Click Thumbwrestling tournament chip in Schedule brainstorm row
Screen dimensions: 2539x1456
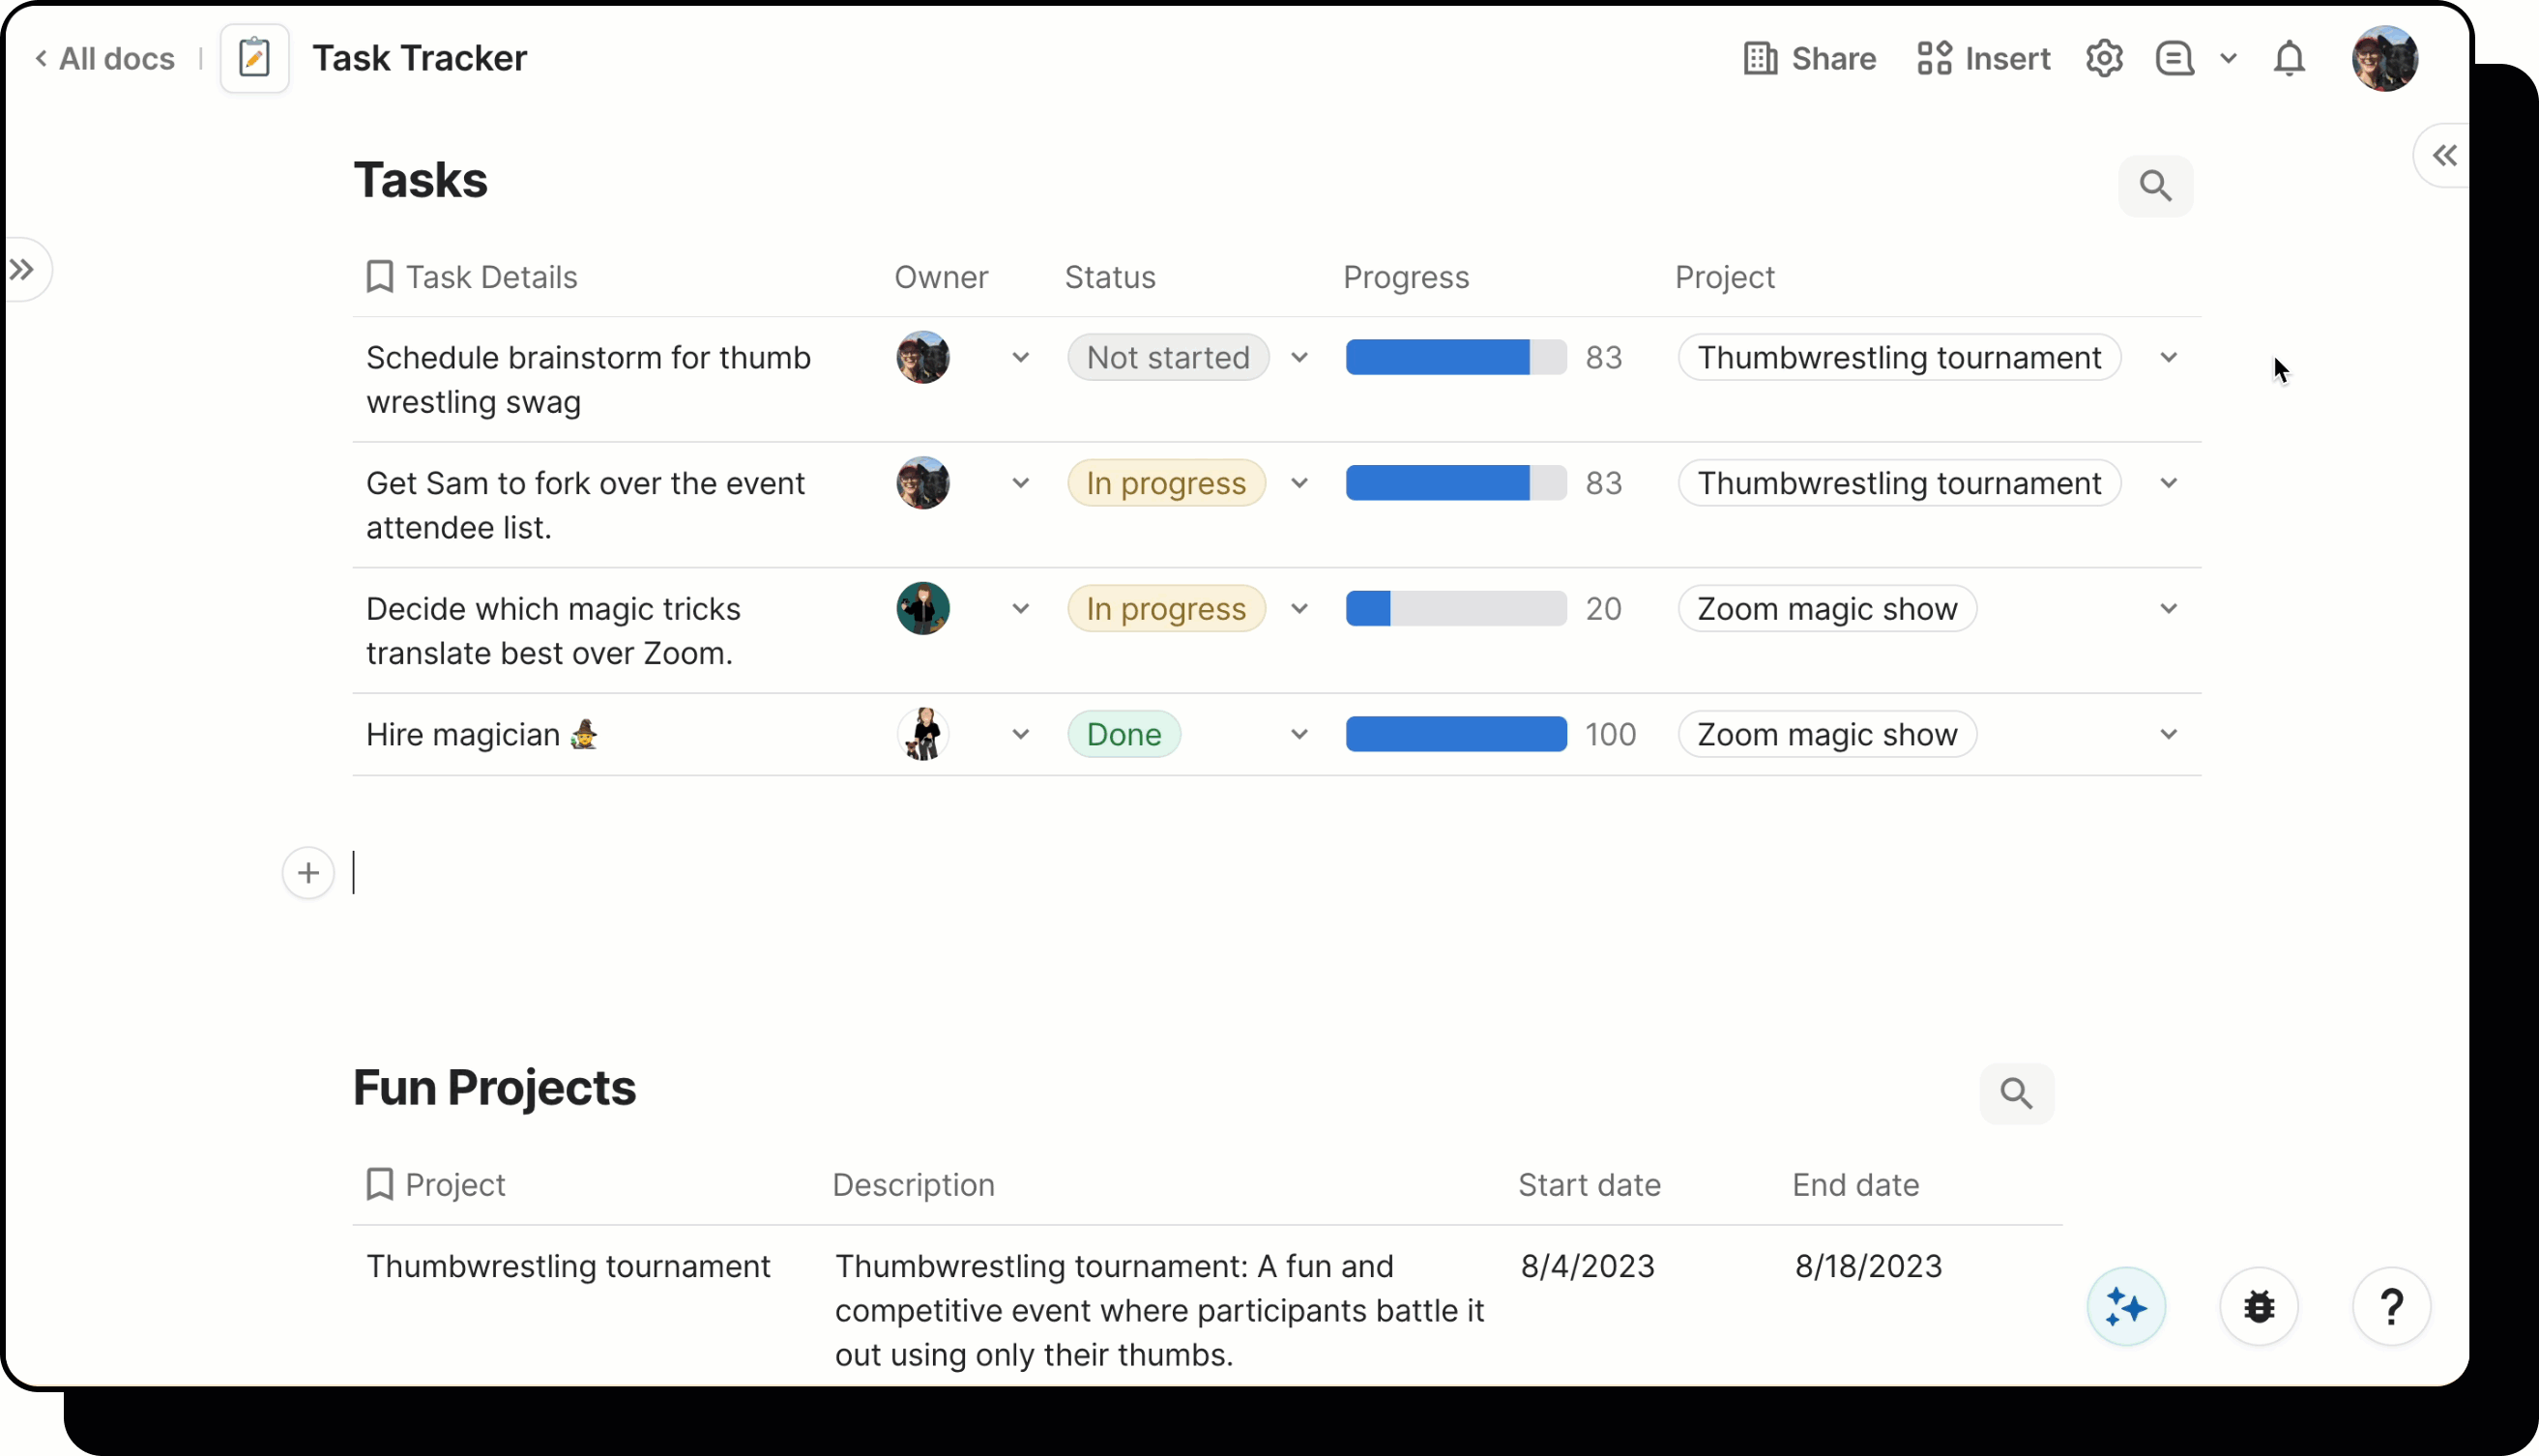pyautogui.click(x=1899, y=358)
